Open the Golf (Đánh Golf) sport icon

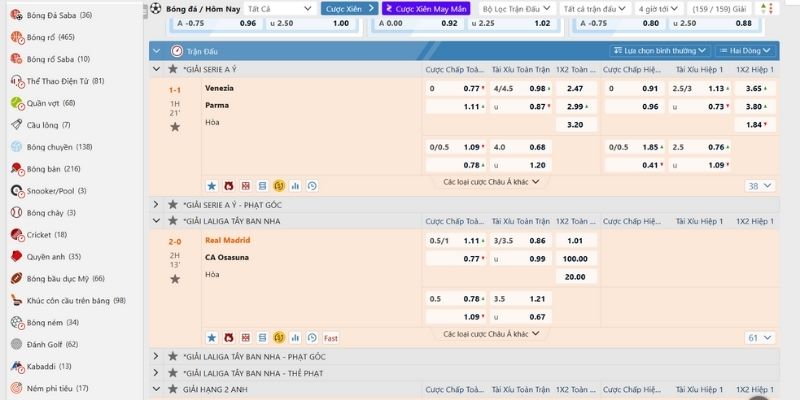(x=16, y=344)
